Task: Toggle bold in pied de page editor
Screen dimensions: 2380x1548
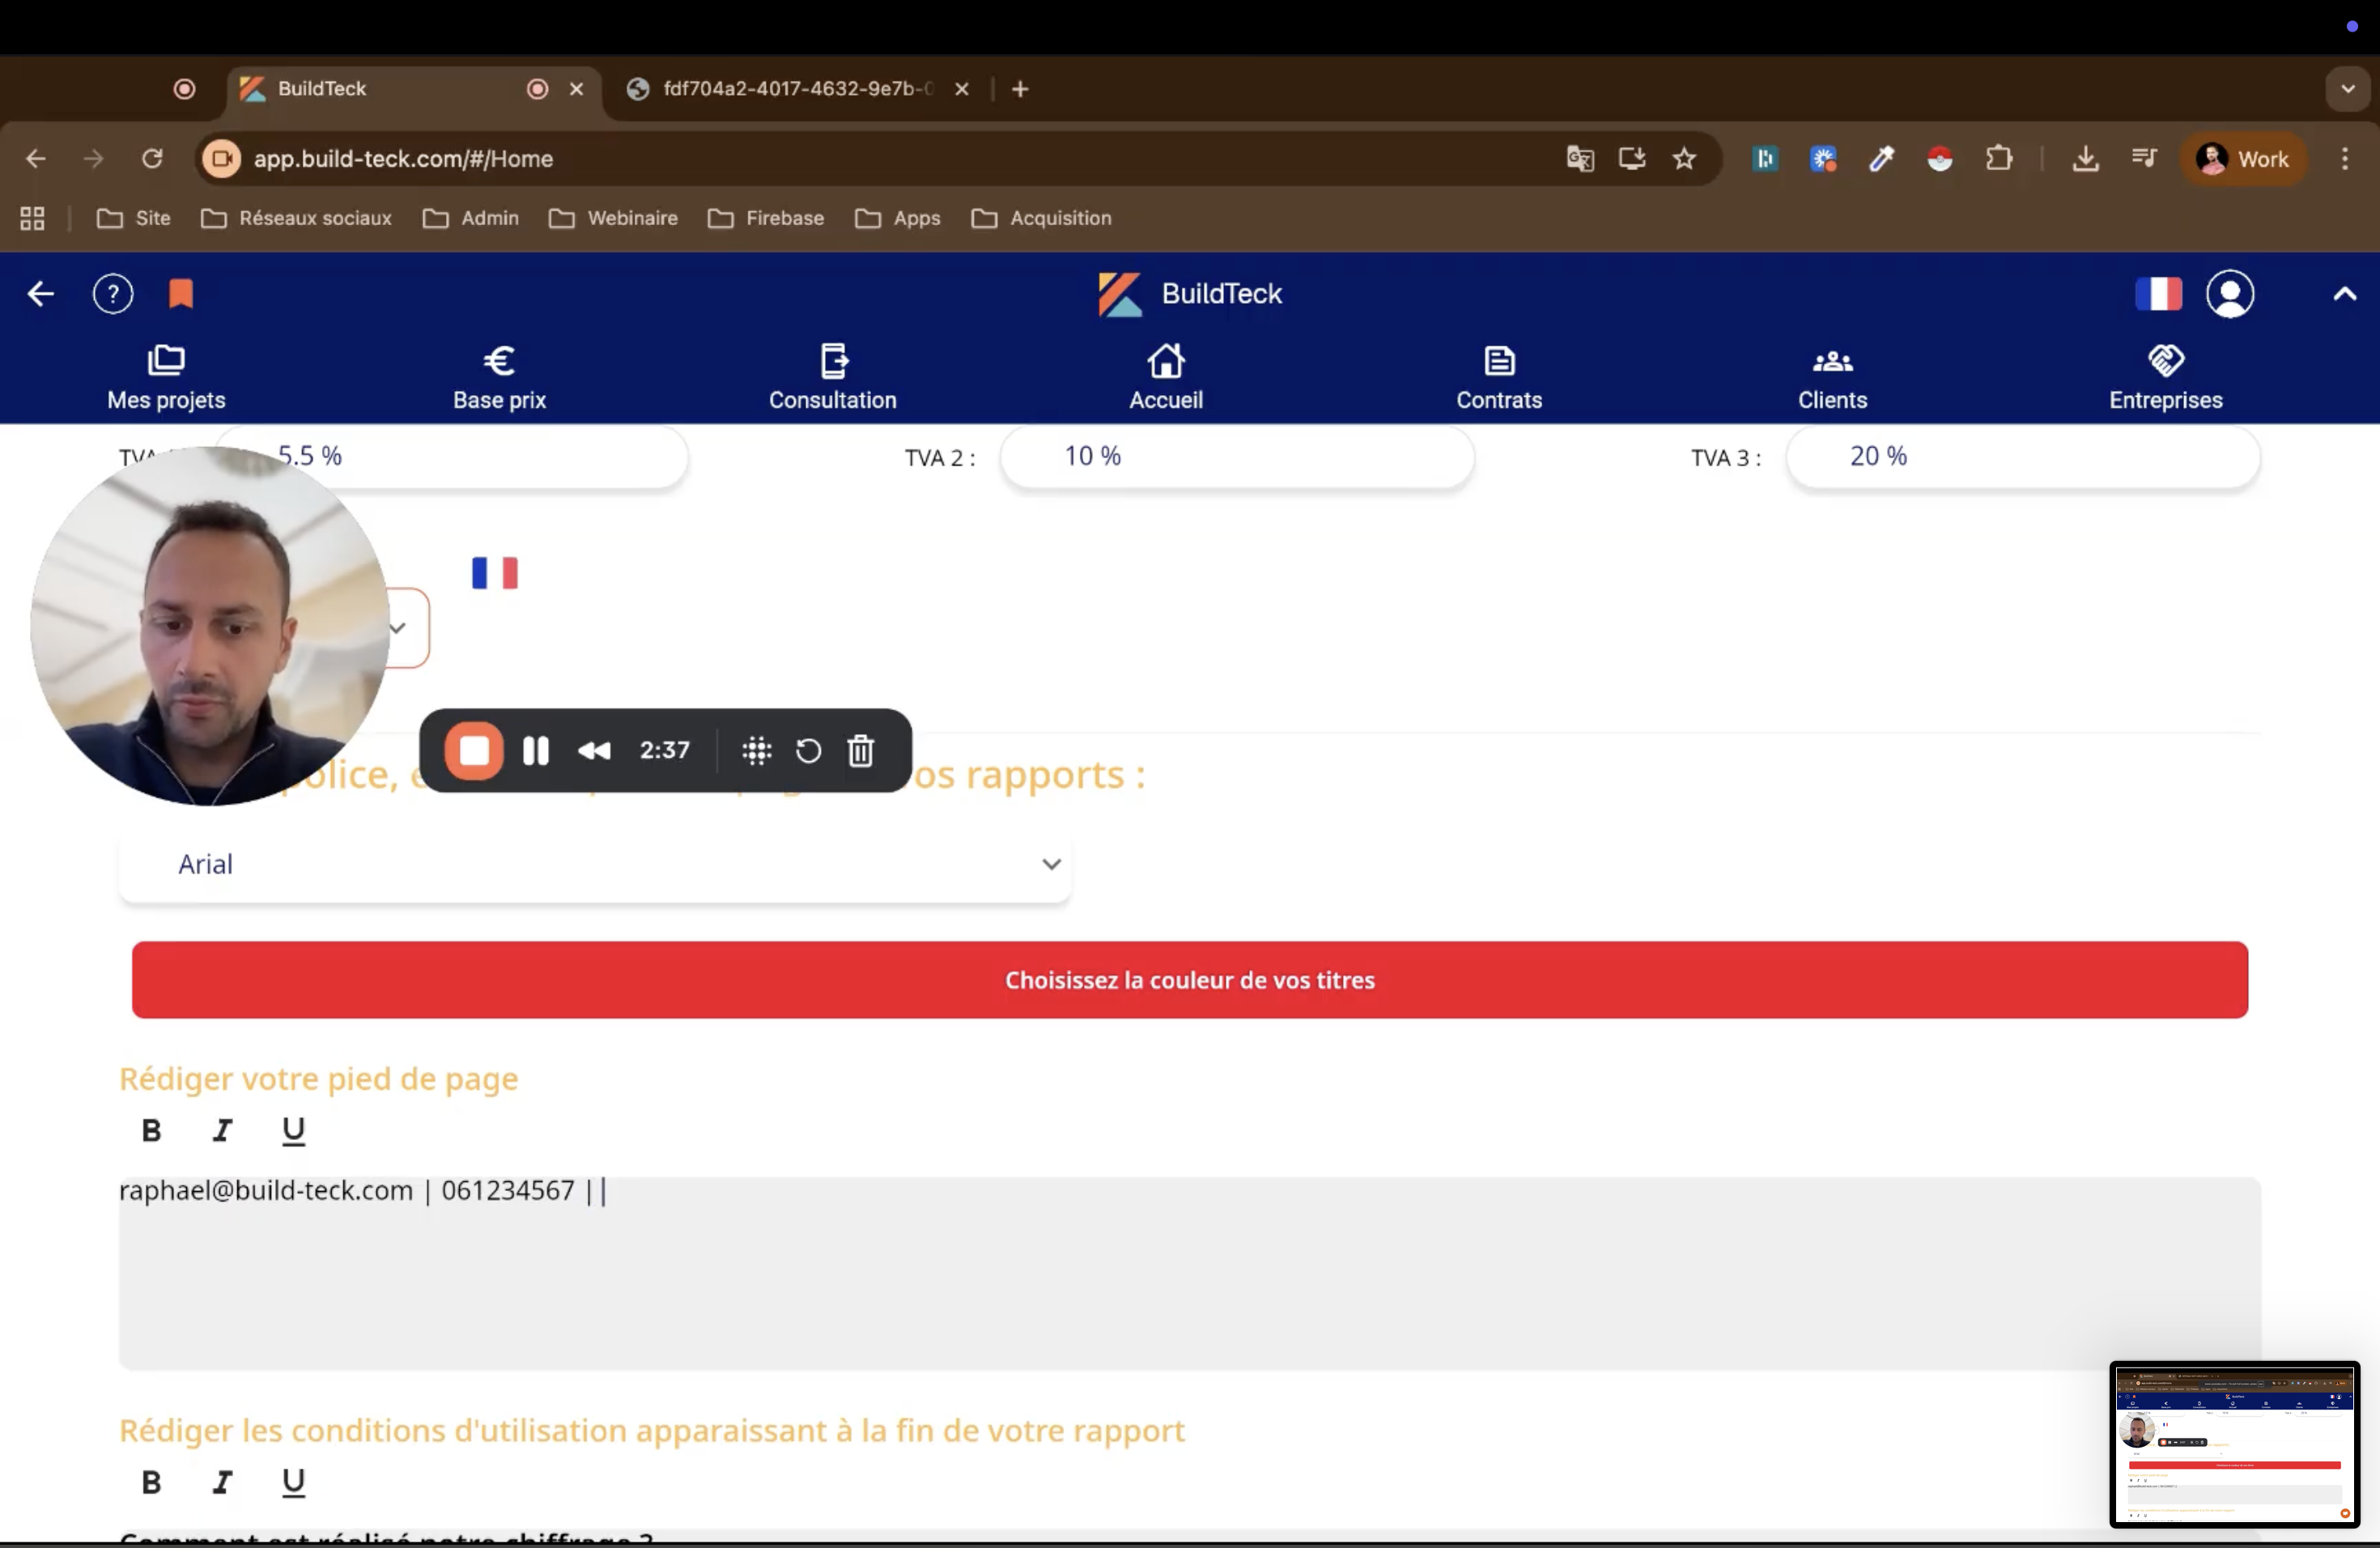Action: (x=151, y=1131)
